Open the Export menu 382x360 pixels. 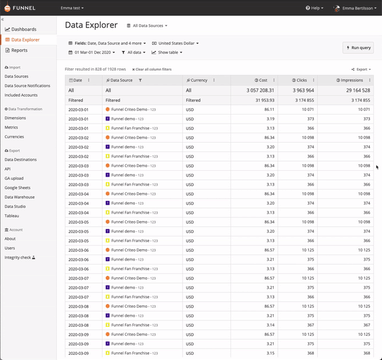point(361,69)
